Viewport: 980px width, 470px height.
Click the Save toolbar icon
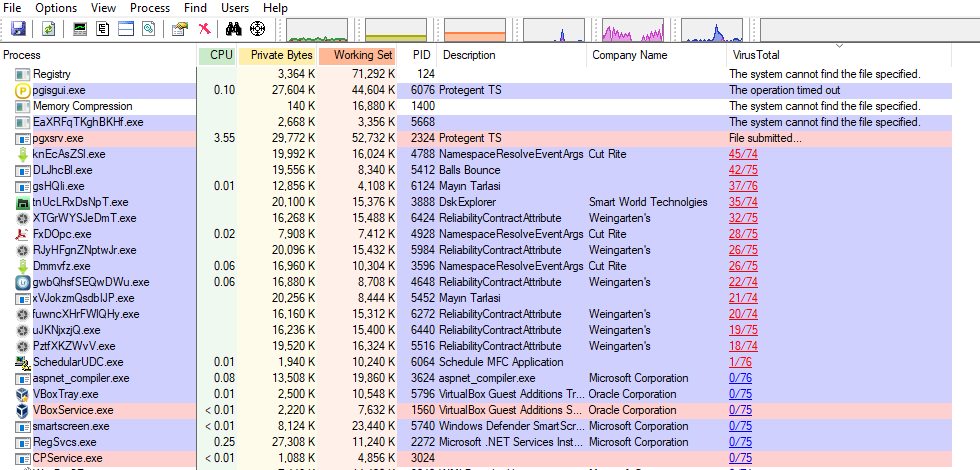pos(18,28)
